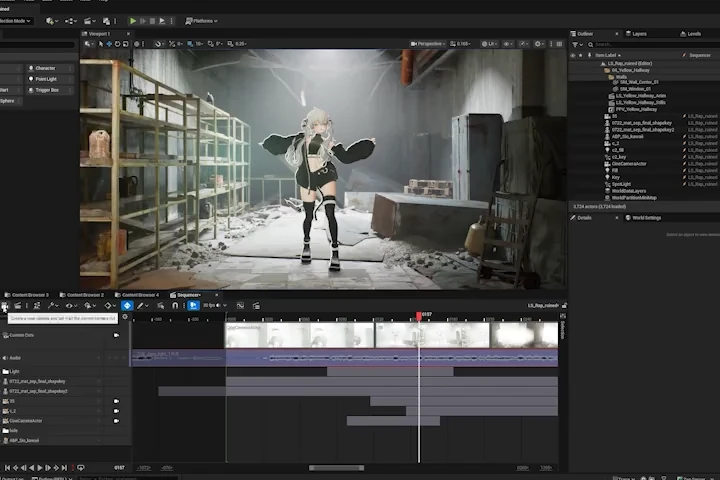
Task: Play the sequence forward in Sequencer
Action: (40, 468)
